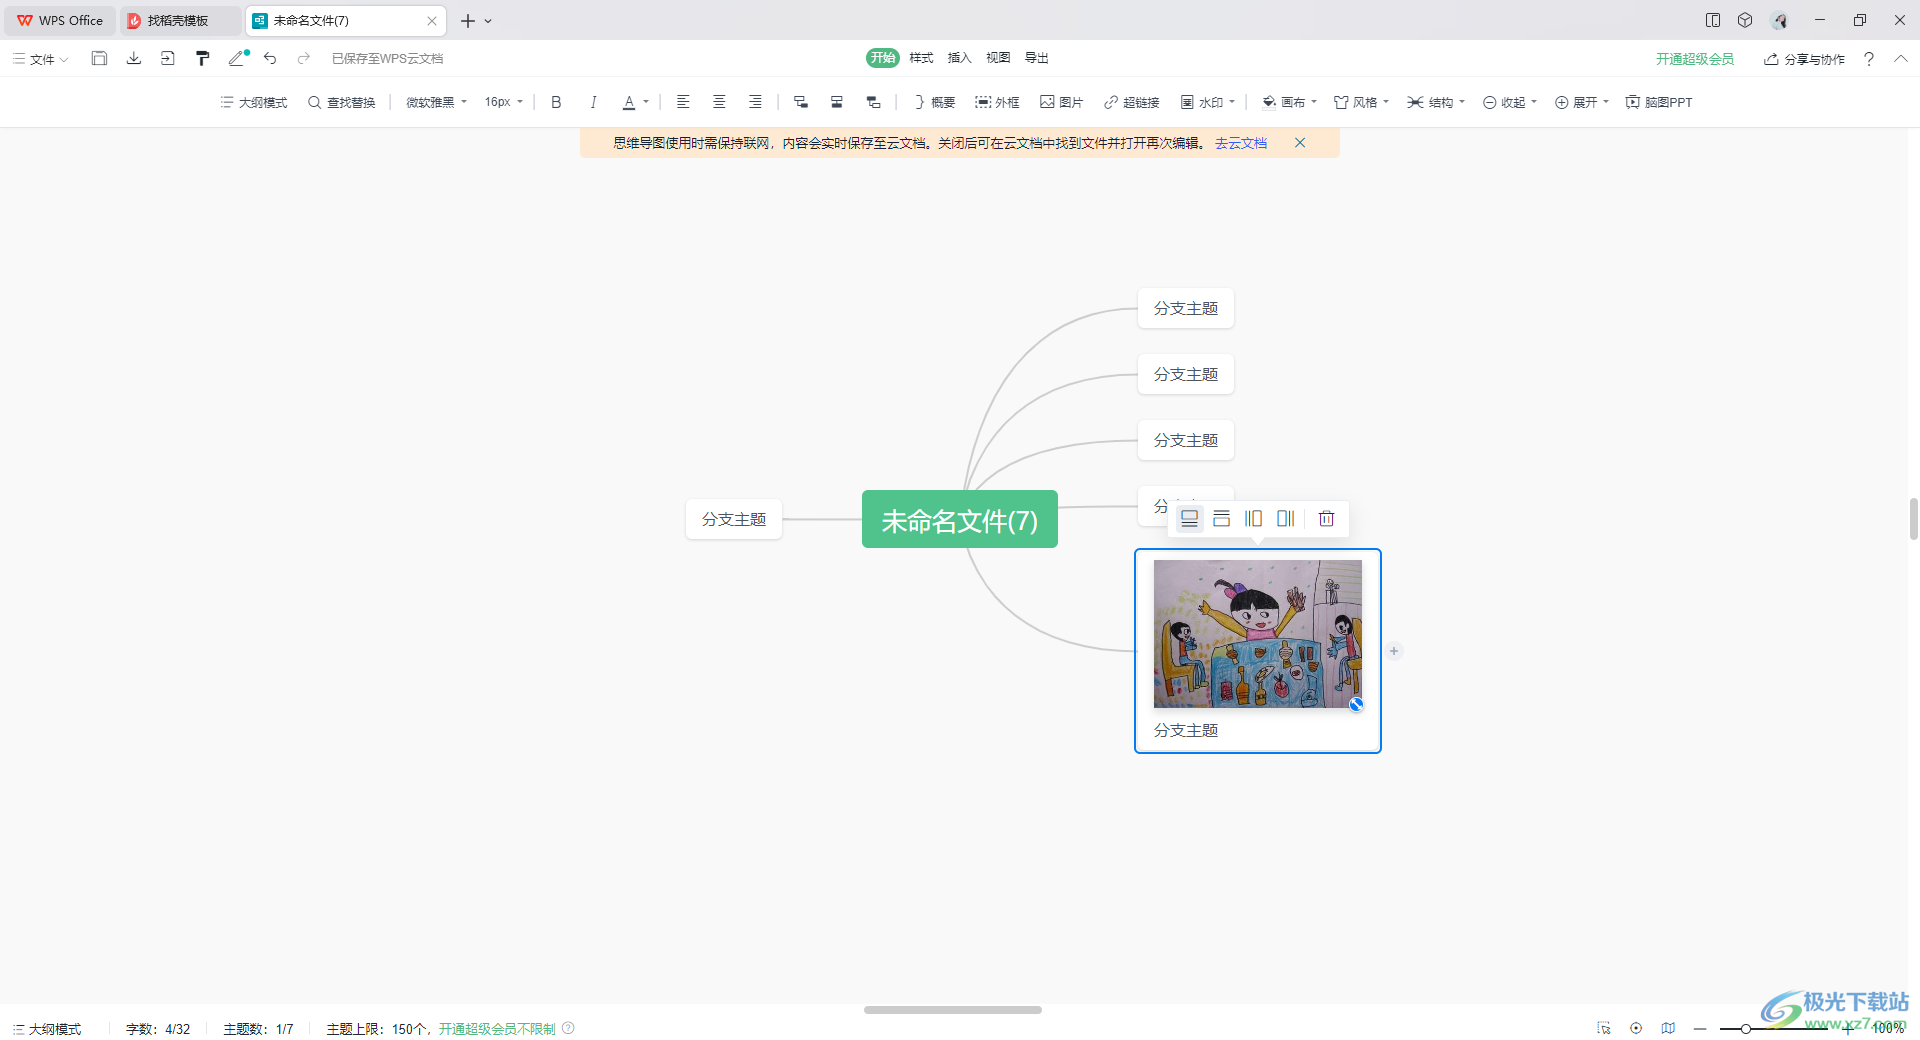This screenshot has height=1040, width=1920.
Task: Set image position above text icon
Action: click(x=1189, y=518)
